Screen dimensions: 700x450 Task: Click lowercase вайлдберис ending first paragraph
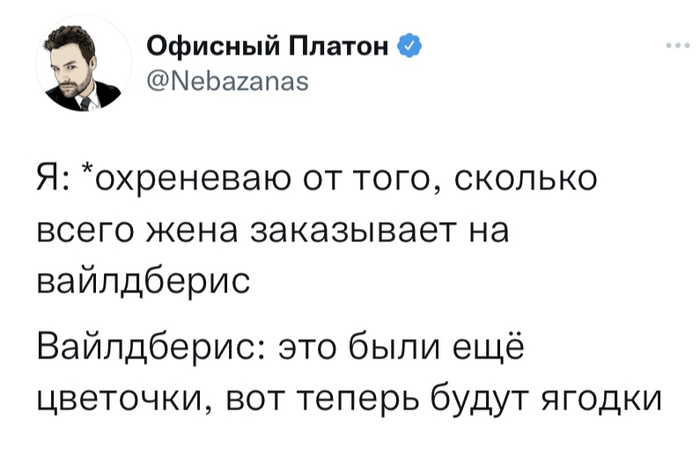point(143,282)
